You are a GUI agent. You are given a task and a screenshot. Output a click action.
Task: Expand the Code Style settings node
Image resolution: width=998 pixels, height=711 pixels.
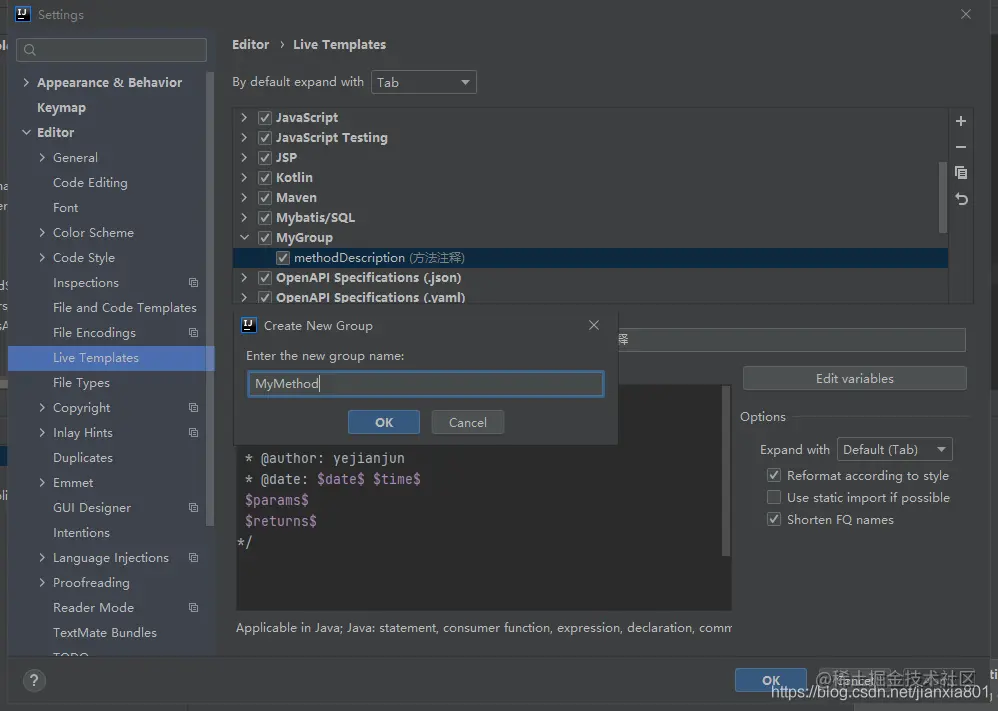pyautogui.click(x=42, y=257)
